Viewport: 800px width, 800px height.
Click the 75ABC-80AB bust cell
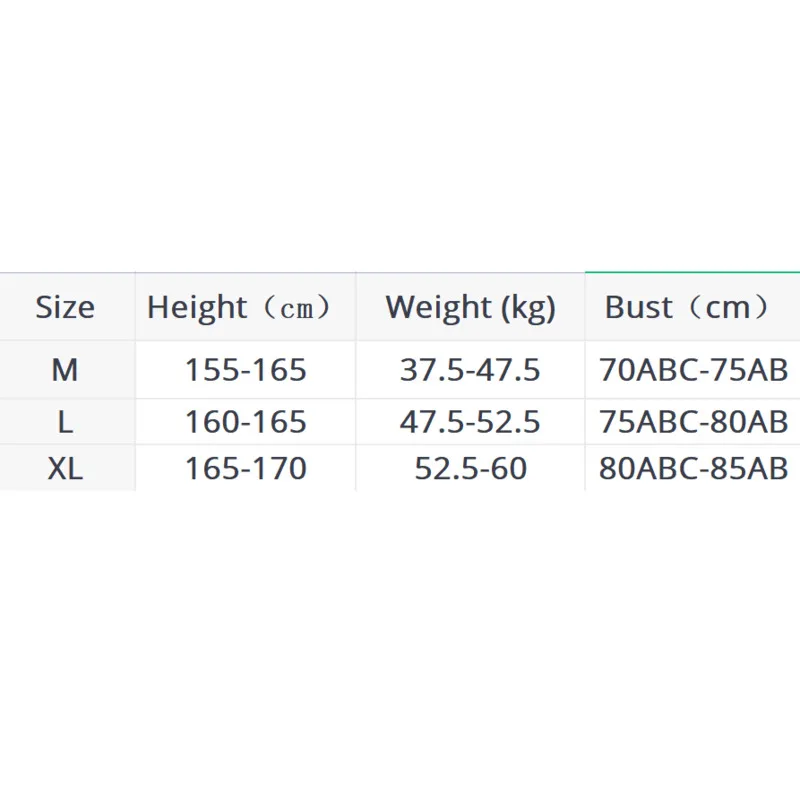pos(694,421)
